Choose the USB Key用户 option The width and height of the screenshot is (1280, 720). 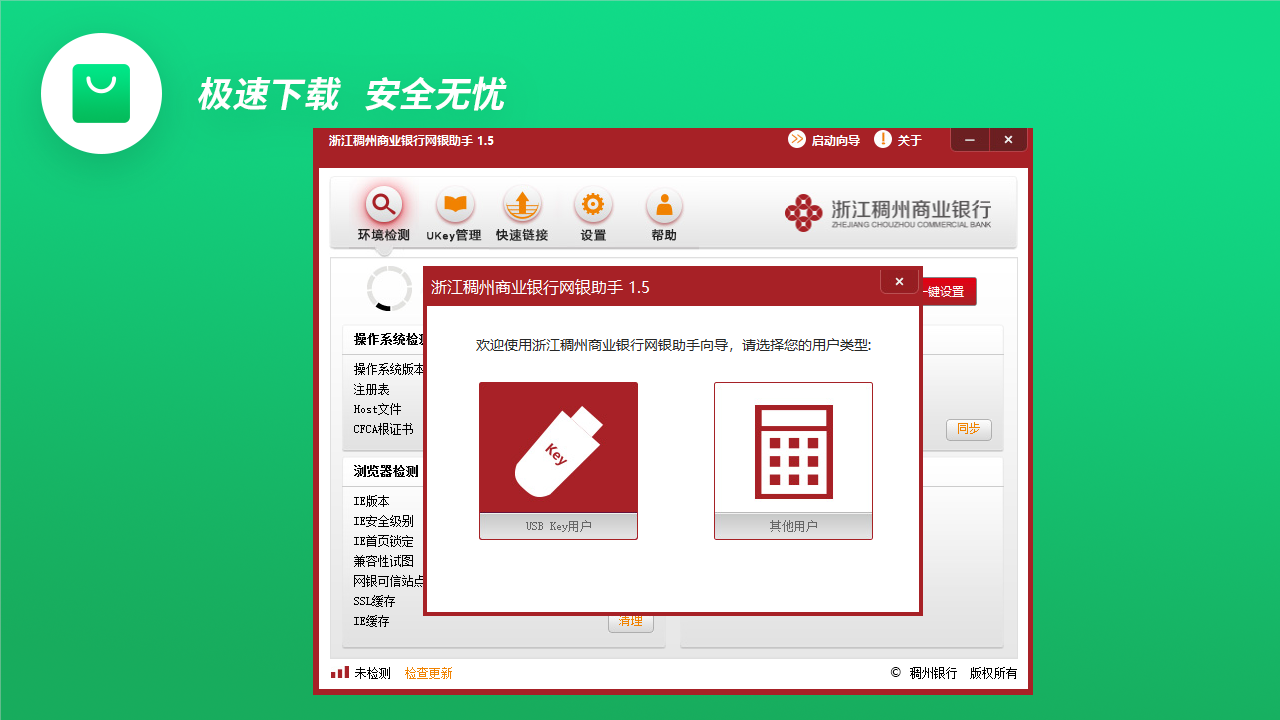[558, 460]
